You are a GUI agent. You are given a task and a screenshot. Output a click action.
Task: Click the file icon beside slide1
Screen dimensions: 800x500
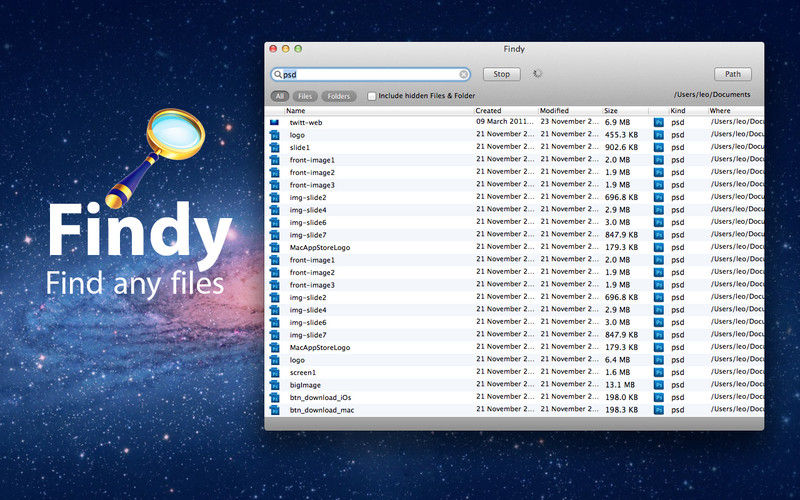274,147
